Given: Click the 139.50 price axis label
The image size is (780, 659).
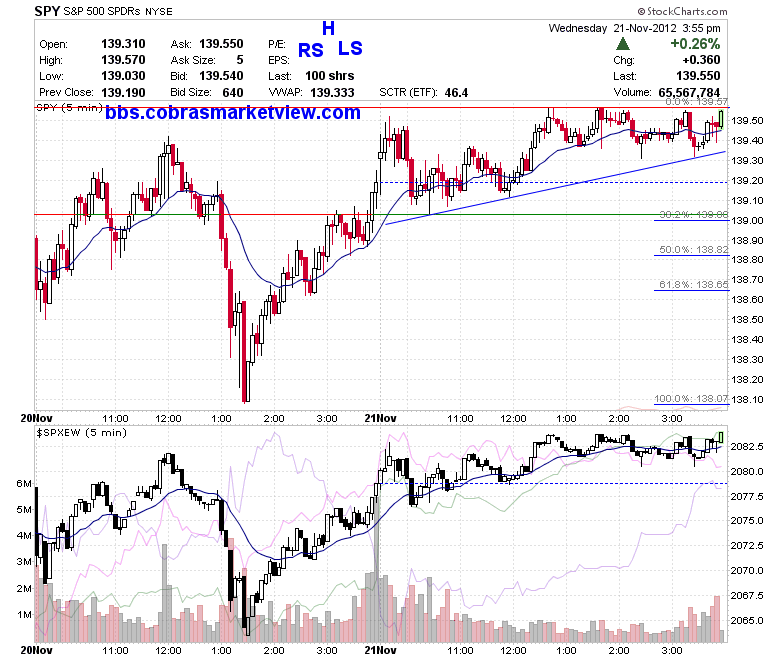Looking at the screenshot, I should pos(747,121).
